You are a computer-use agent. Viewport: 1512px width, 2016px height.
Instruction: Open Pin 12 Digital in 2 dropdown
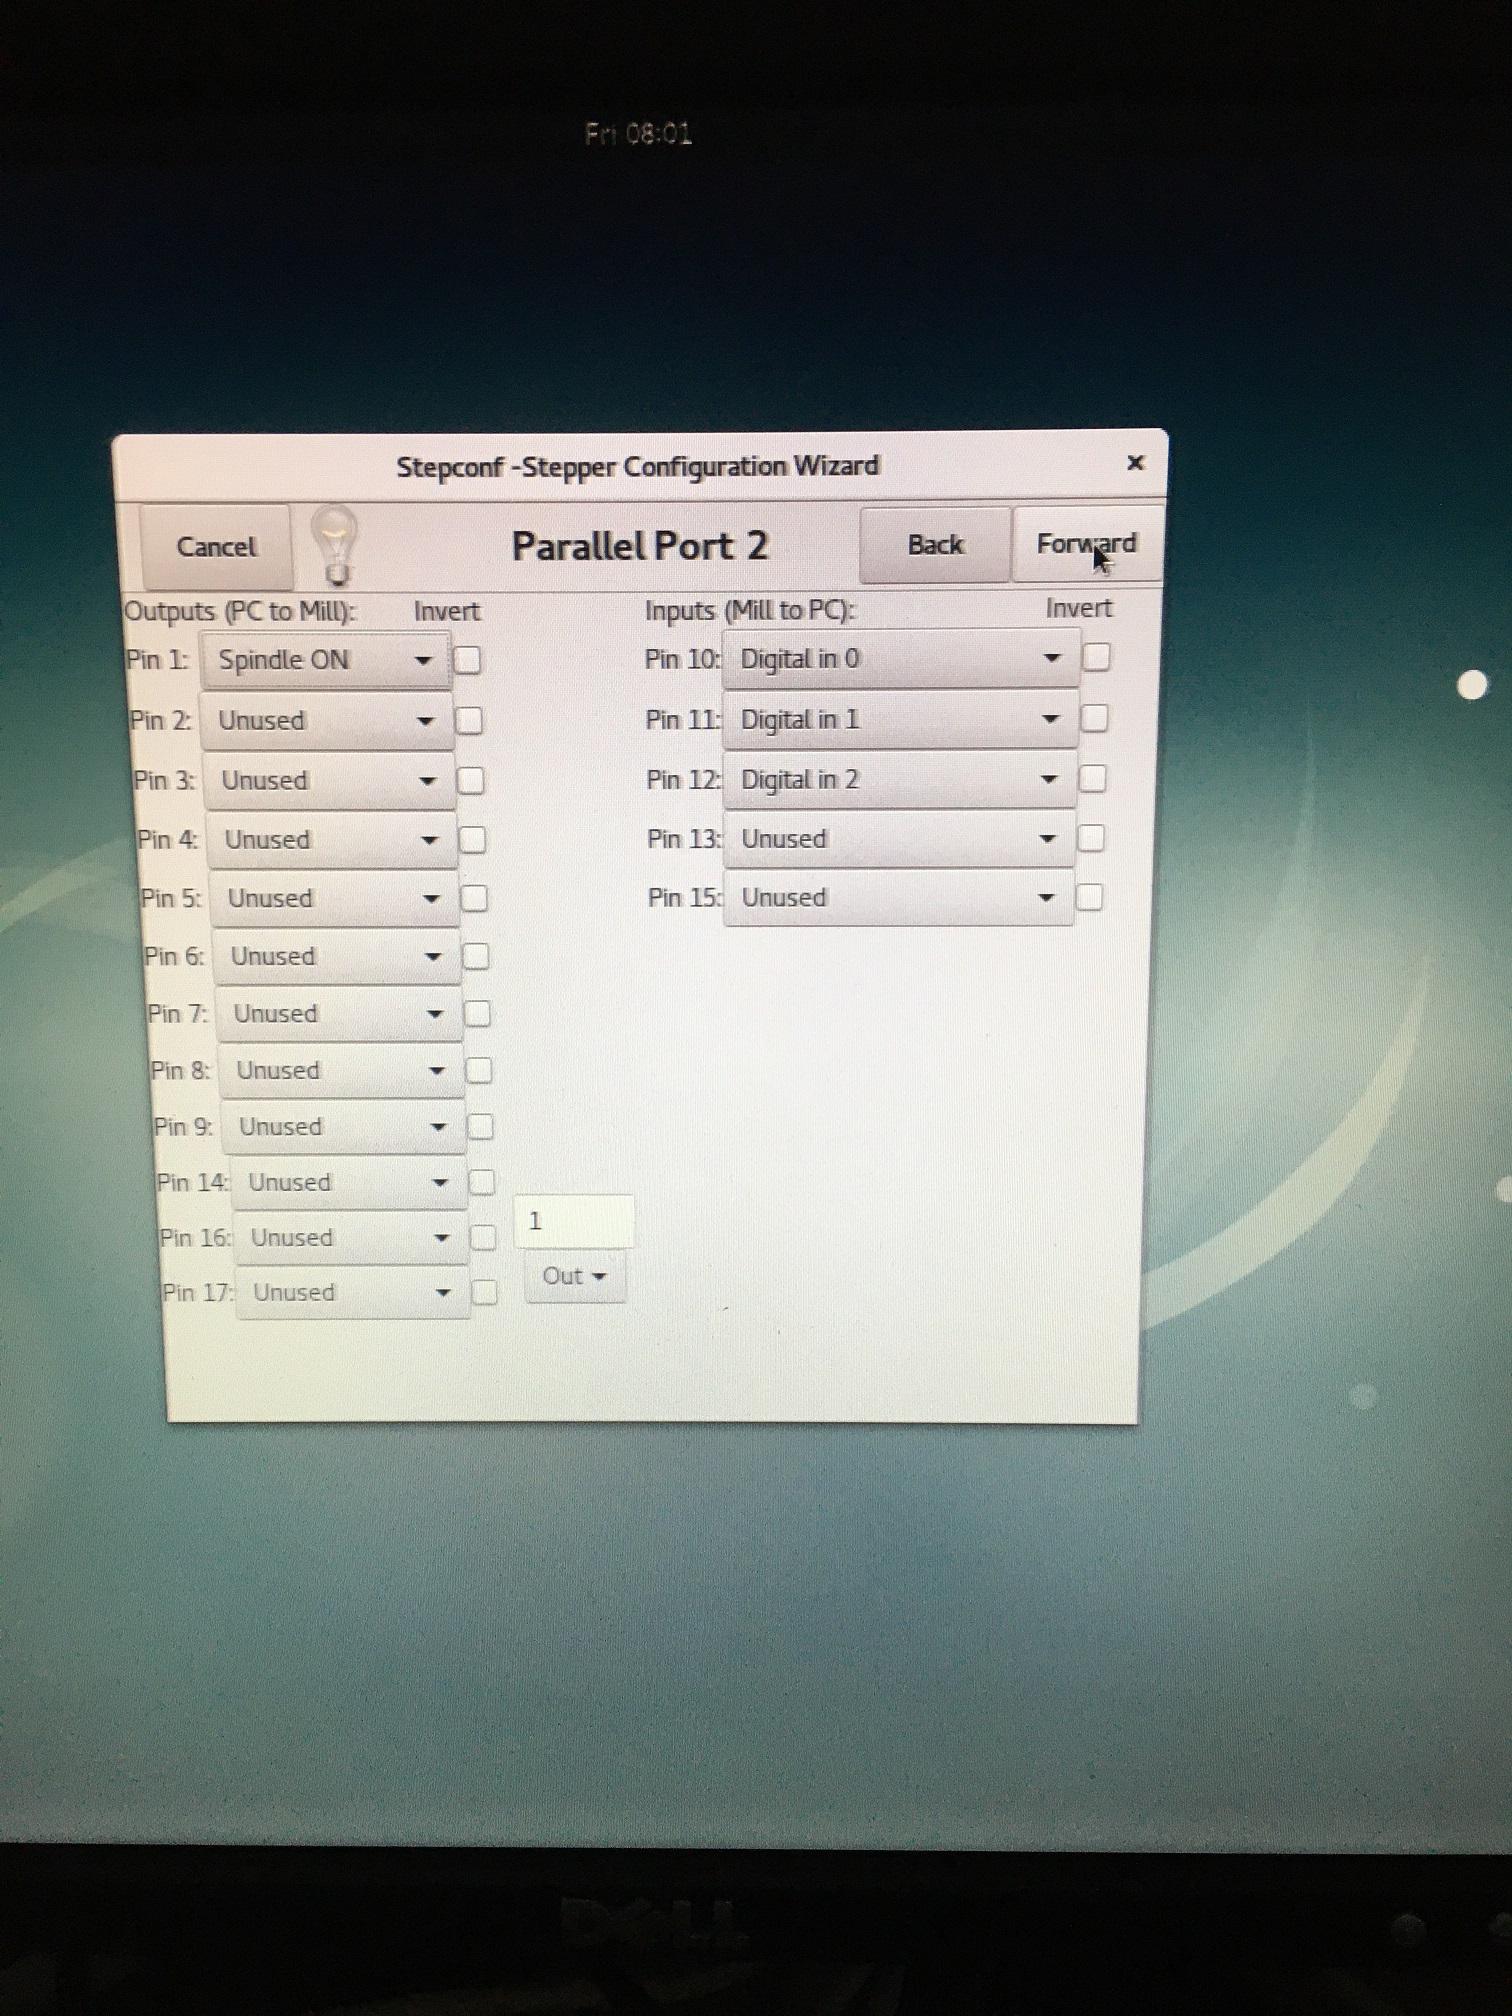coord(899,780)
